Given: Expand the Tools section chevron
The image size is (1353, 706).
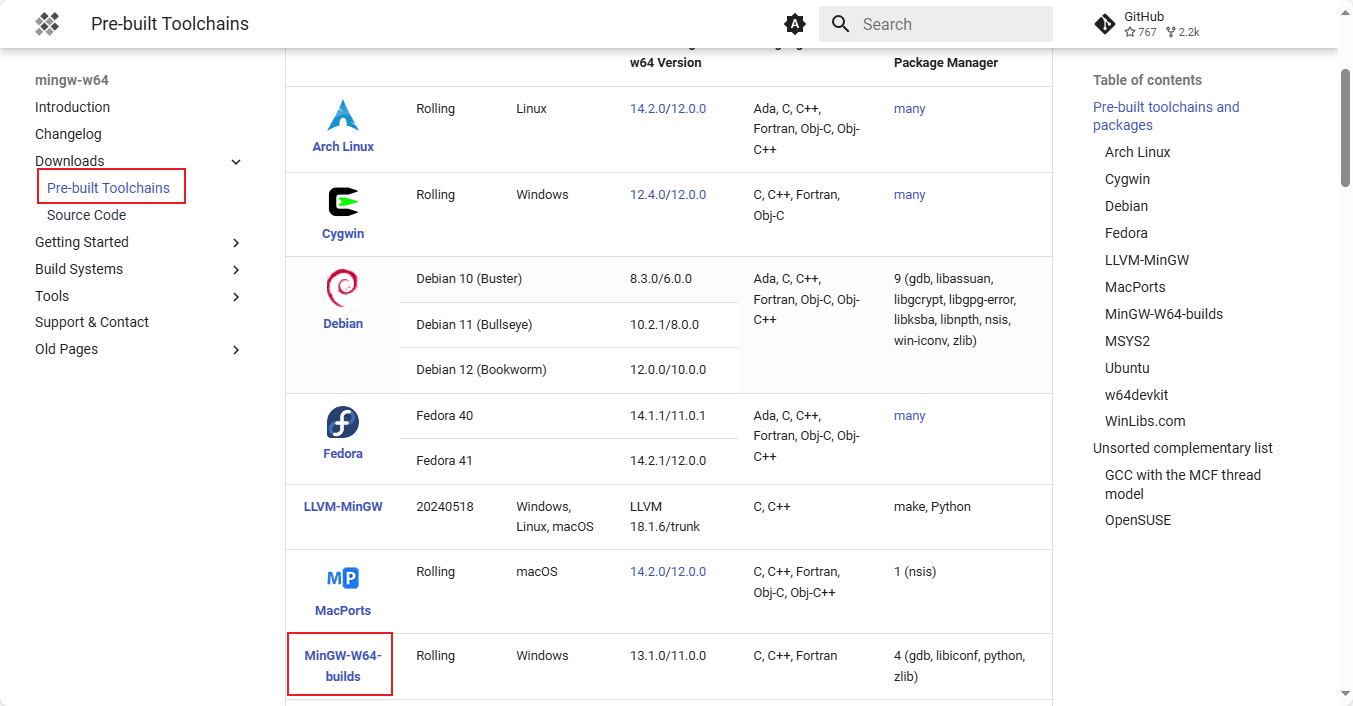Looking at the screenshot, I should 236,297.
